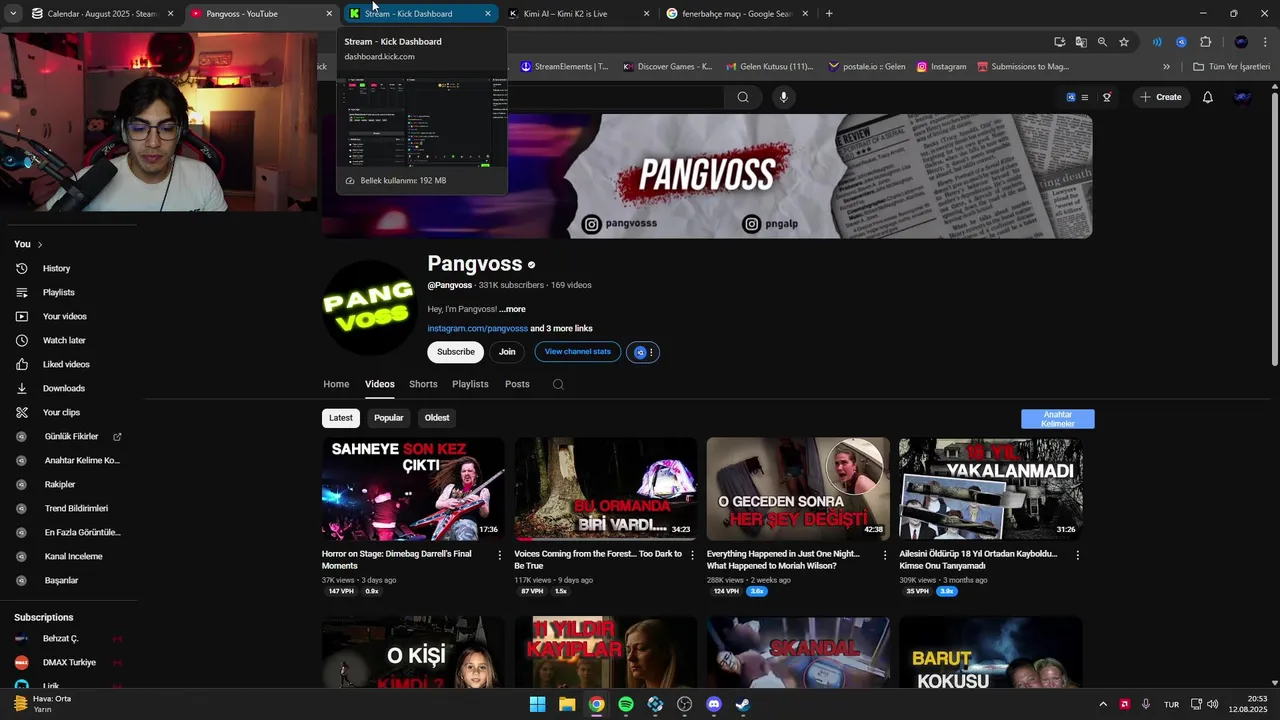The height and width of the screenshot is (720, 1280).
Task: Open options menu for Voices from the Forest video
Action: (692, 555)
